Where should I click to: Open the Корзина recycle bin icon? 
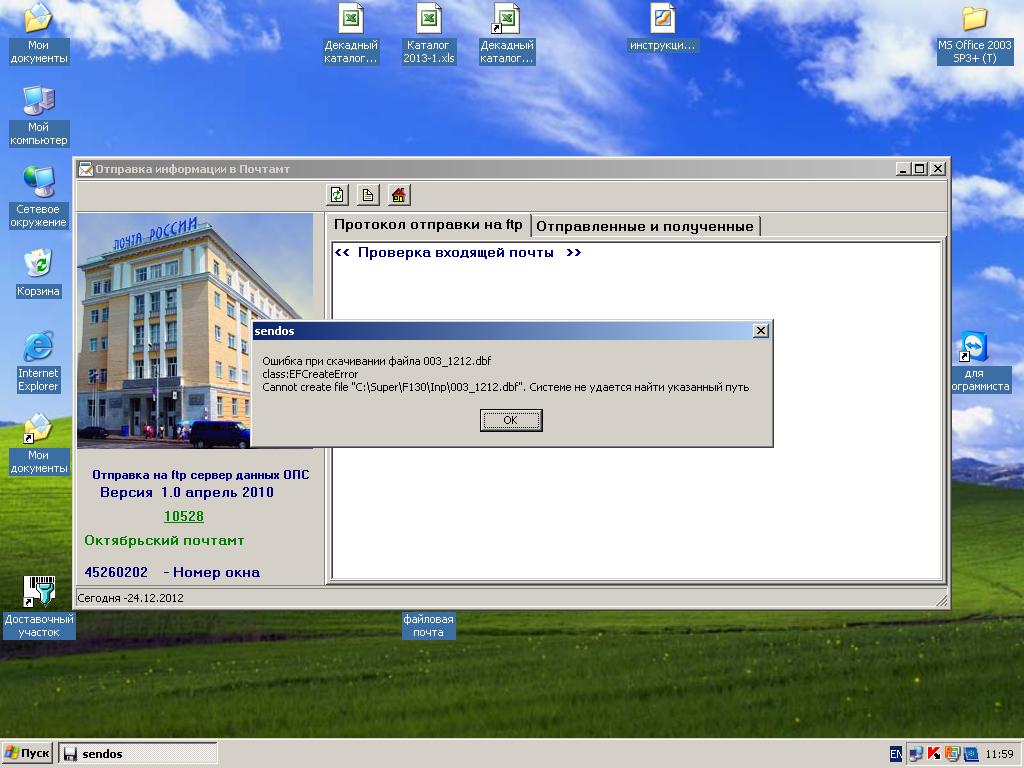39,273
